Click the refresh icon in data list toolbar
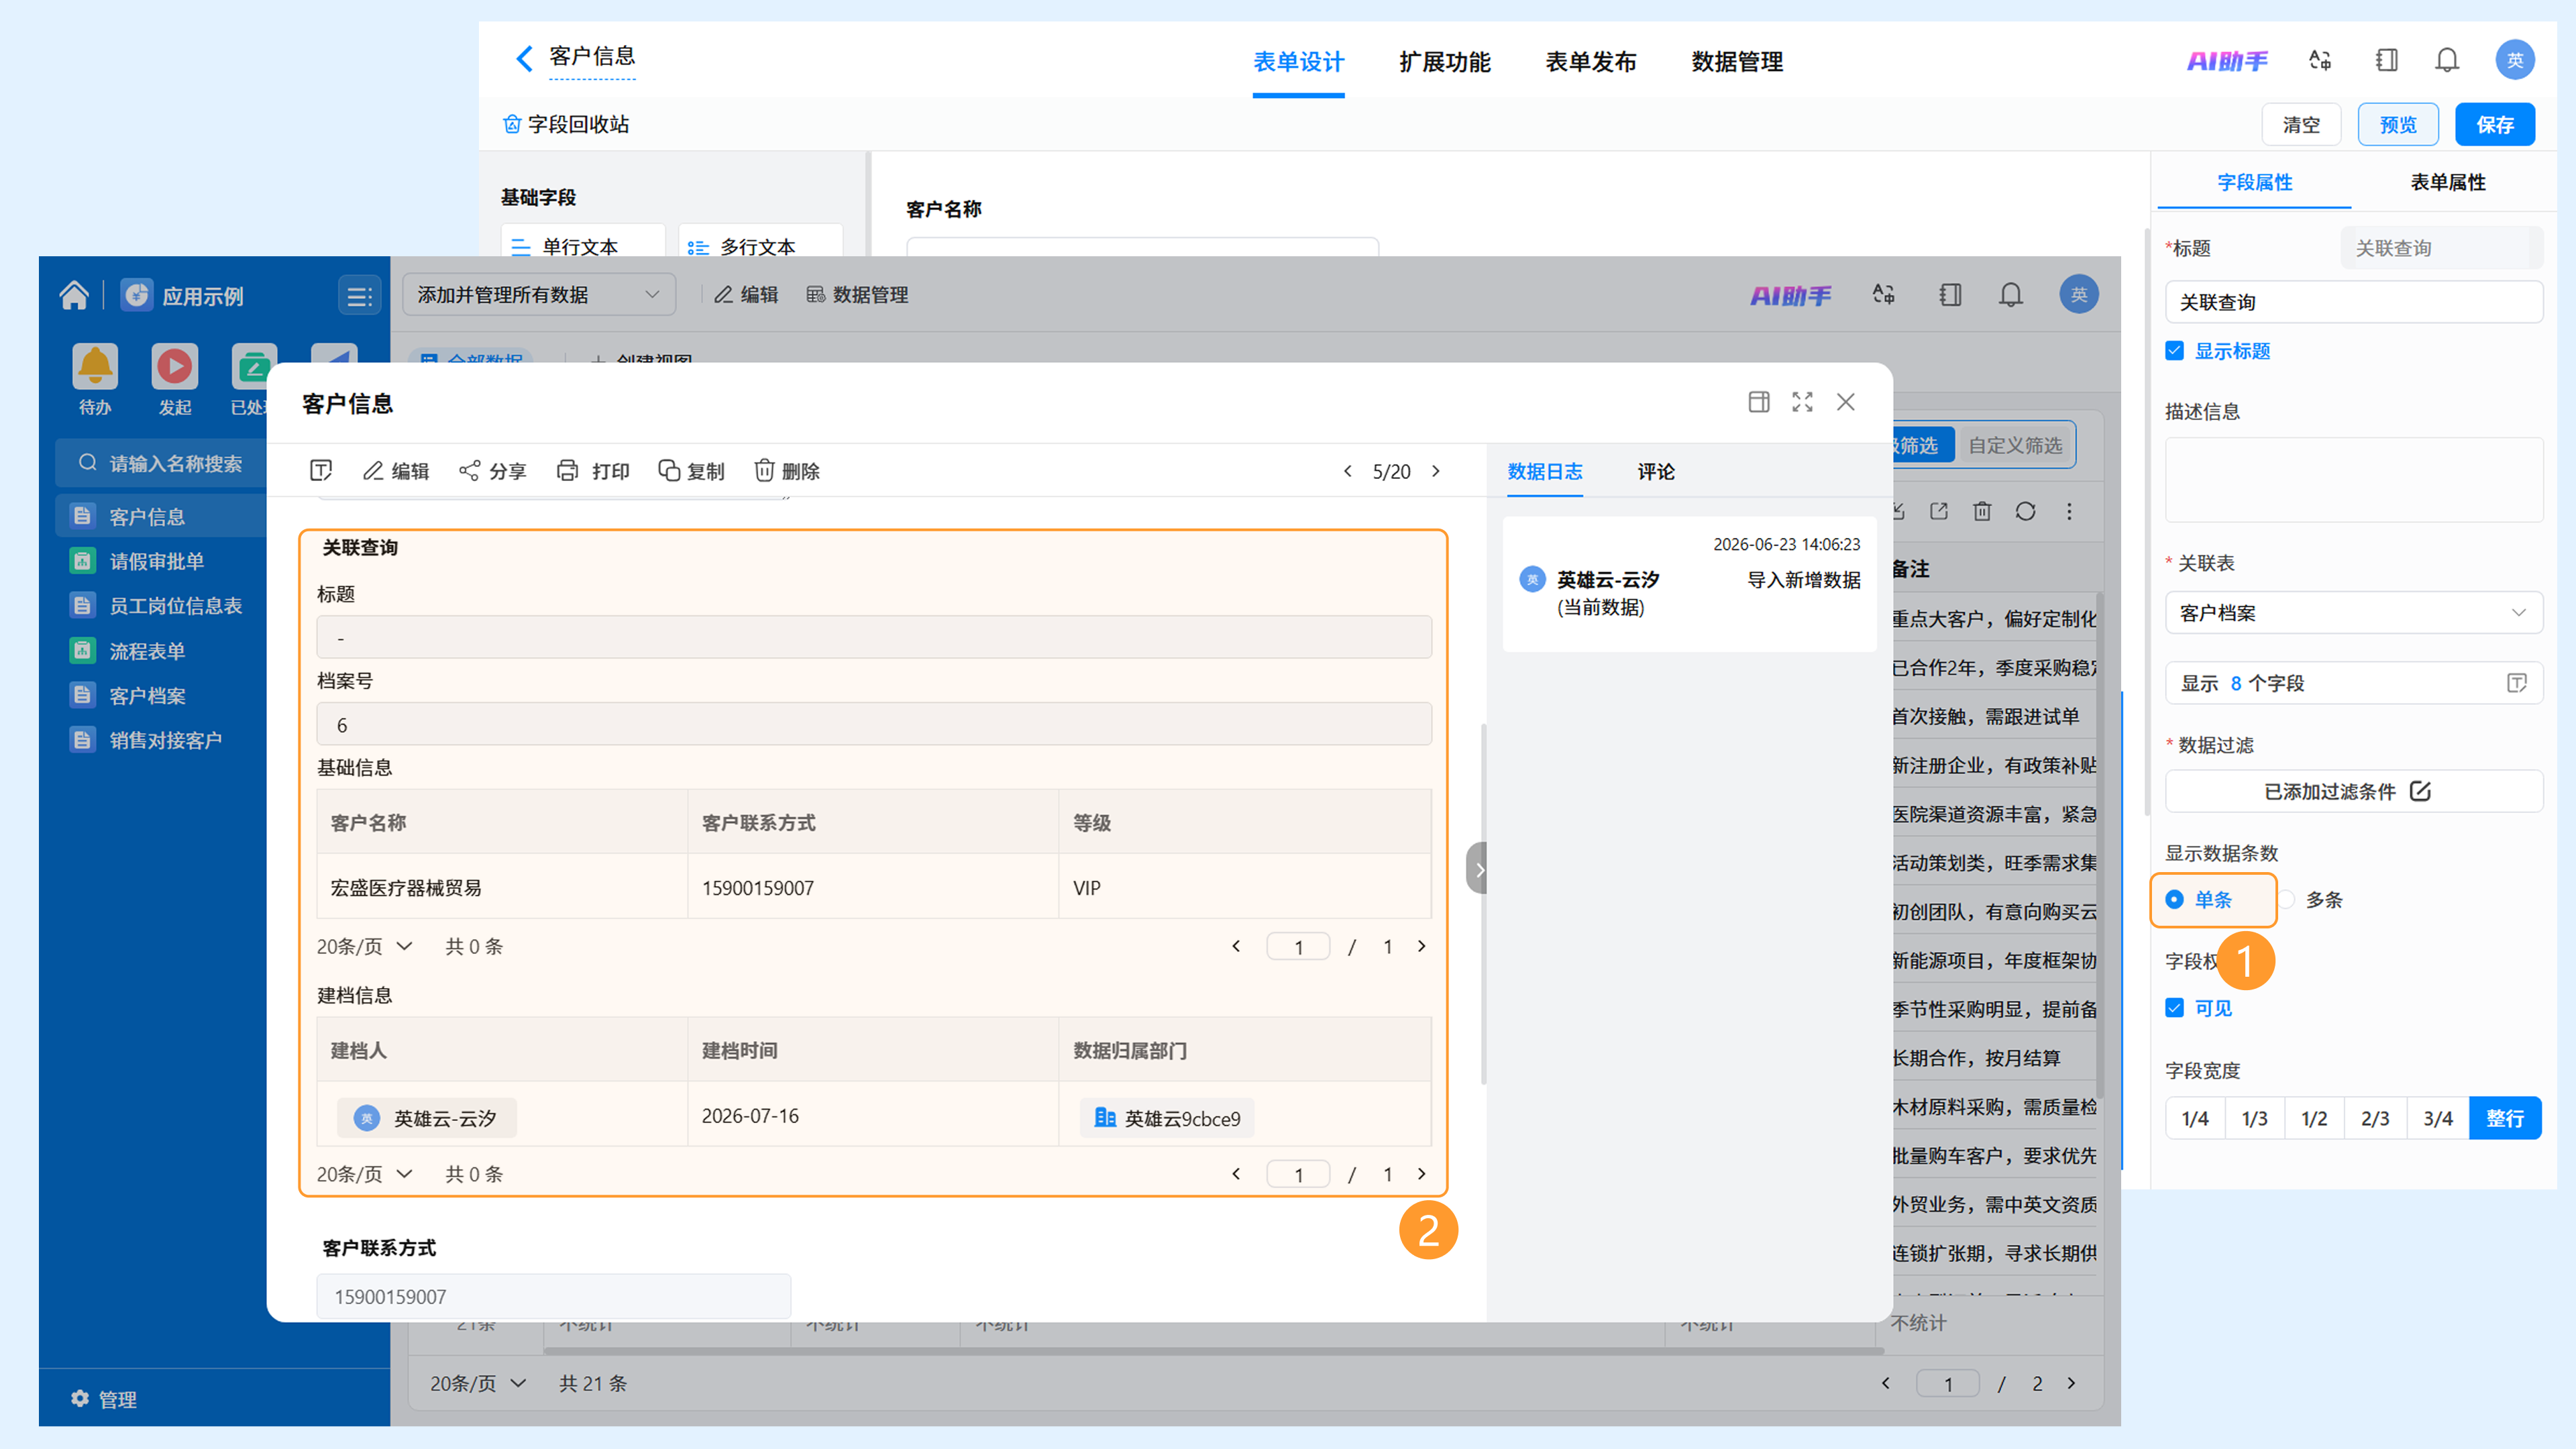Viewport: 2576px width, 1449px height. [x=2025, y=512]
